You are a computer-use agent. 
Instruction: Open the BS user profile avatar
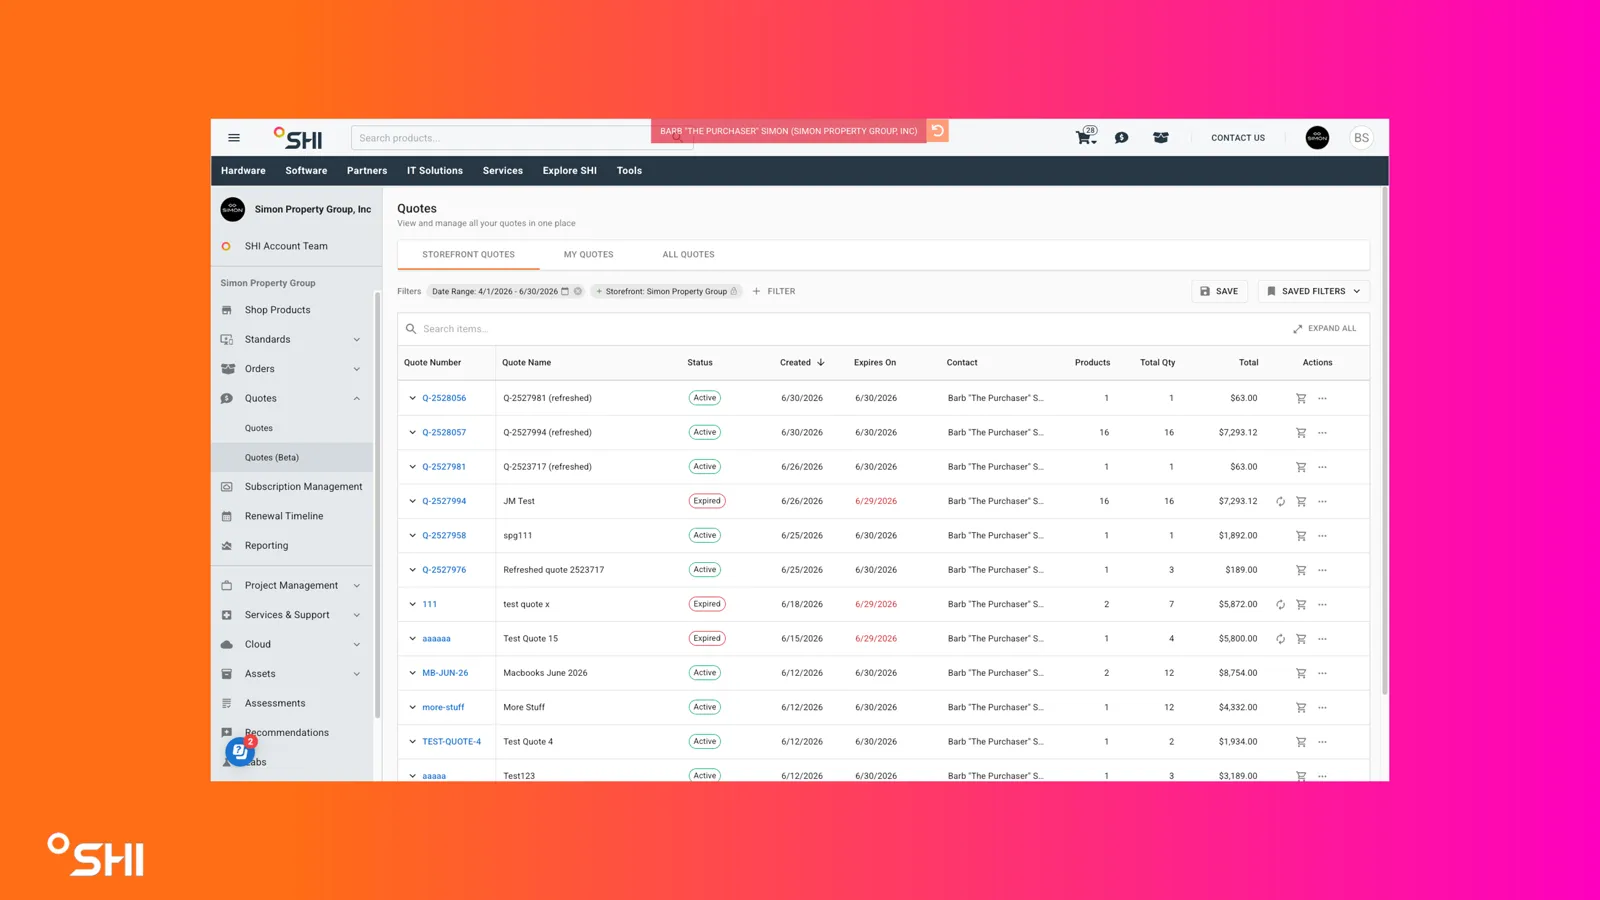click(1361, 138)
